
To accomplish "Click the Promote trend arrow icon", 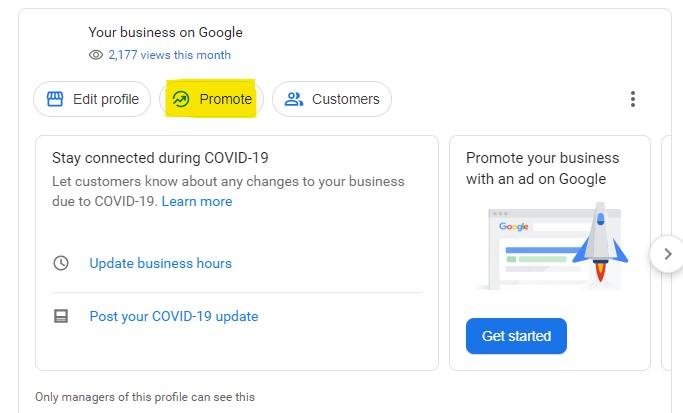I will [181, 99].
